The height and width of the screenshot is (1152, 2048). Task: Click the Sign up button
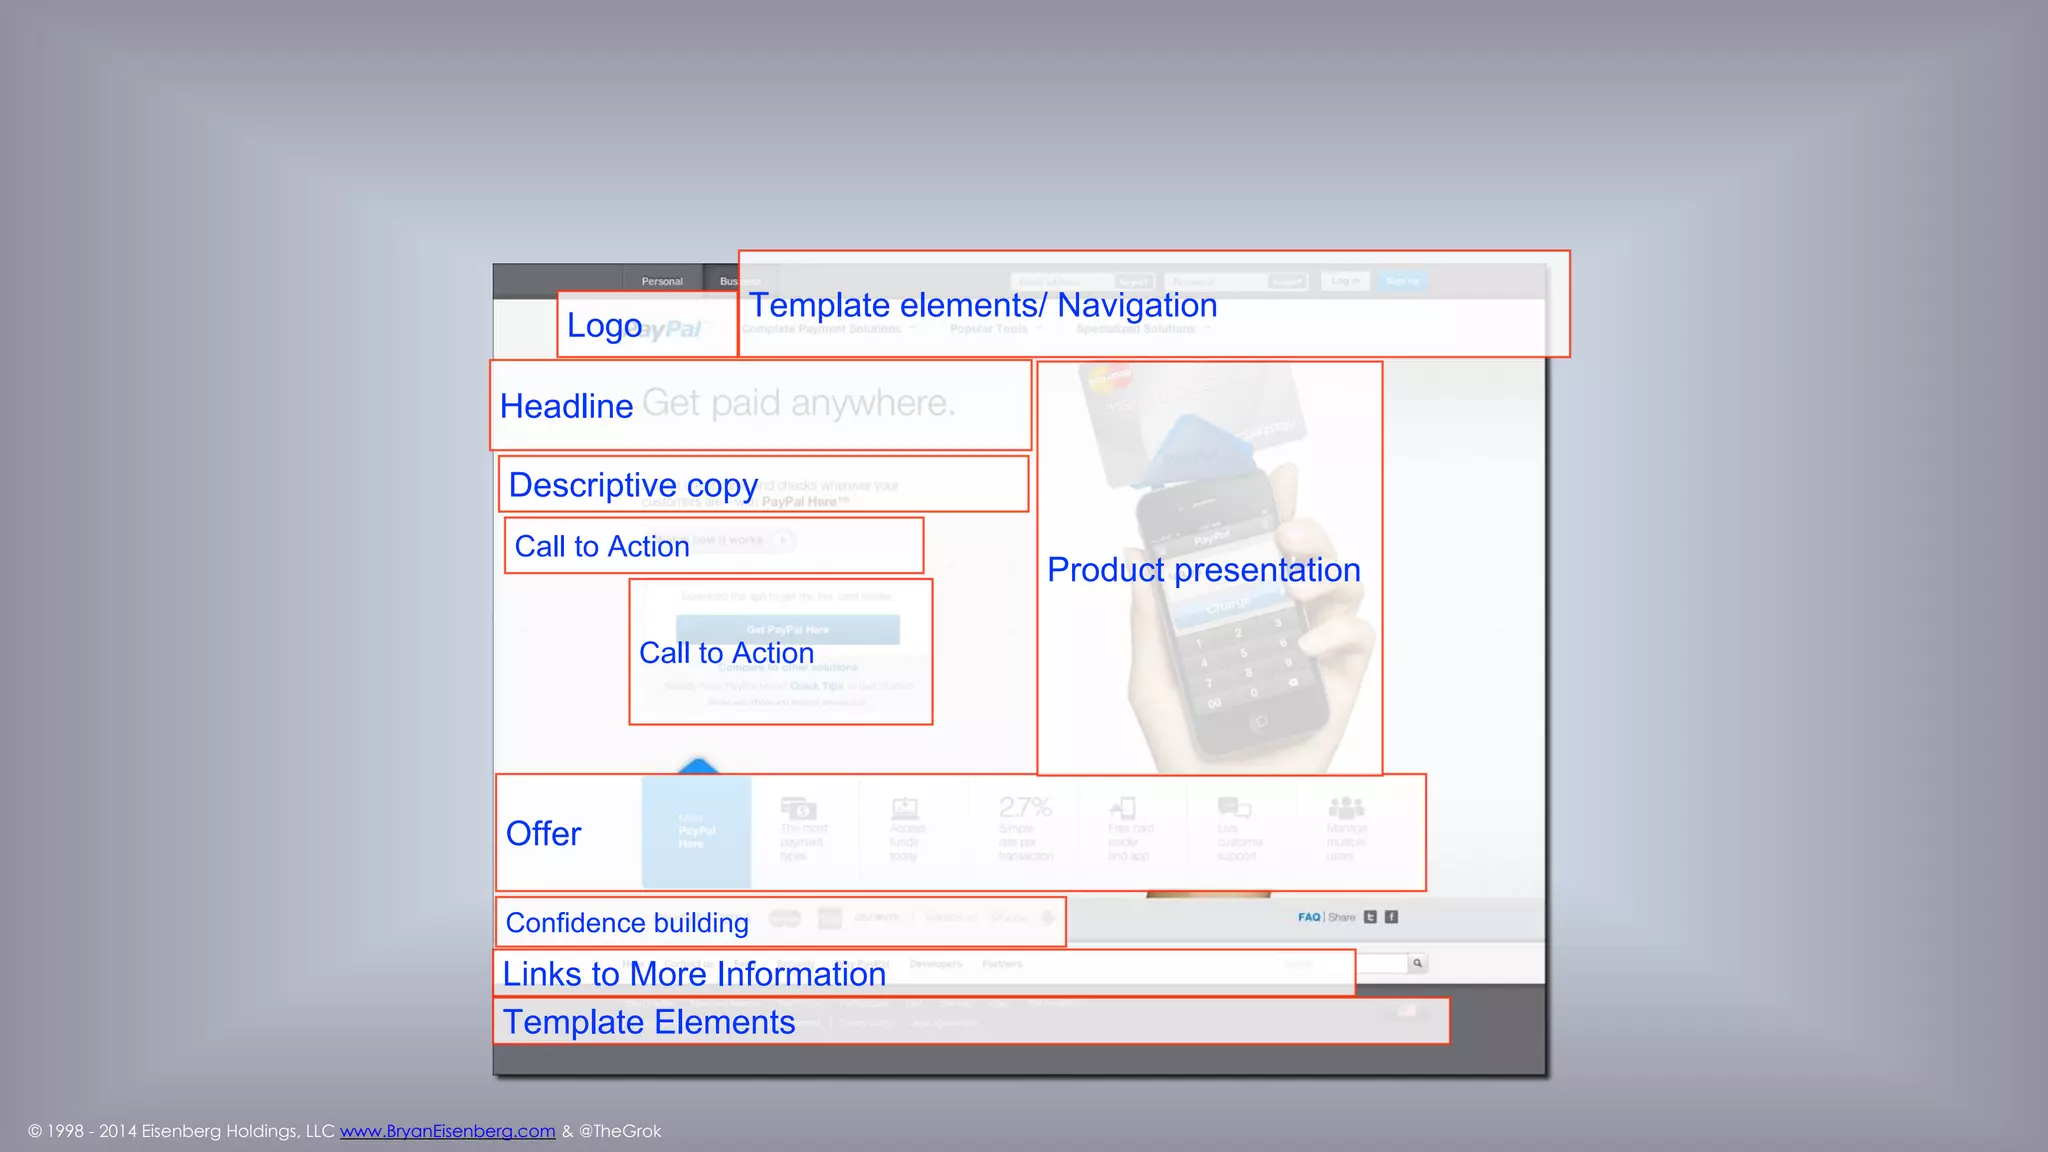pos(1402,281)
